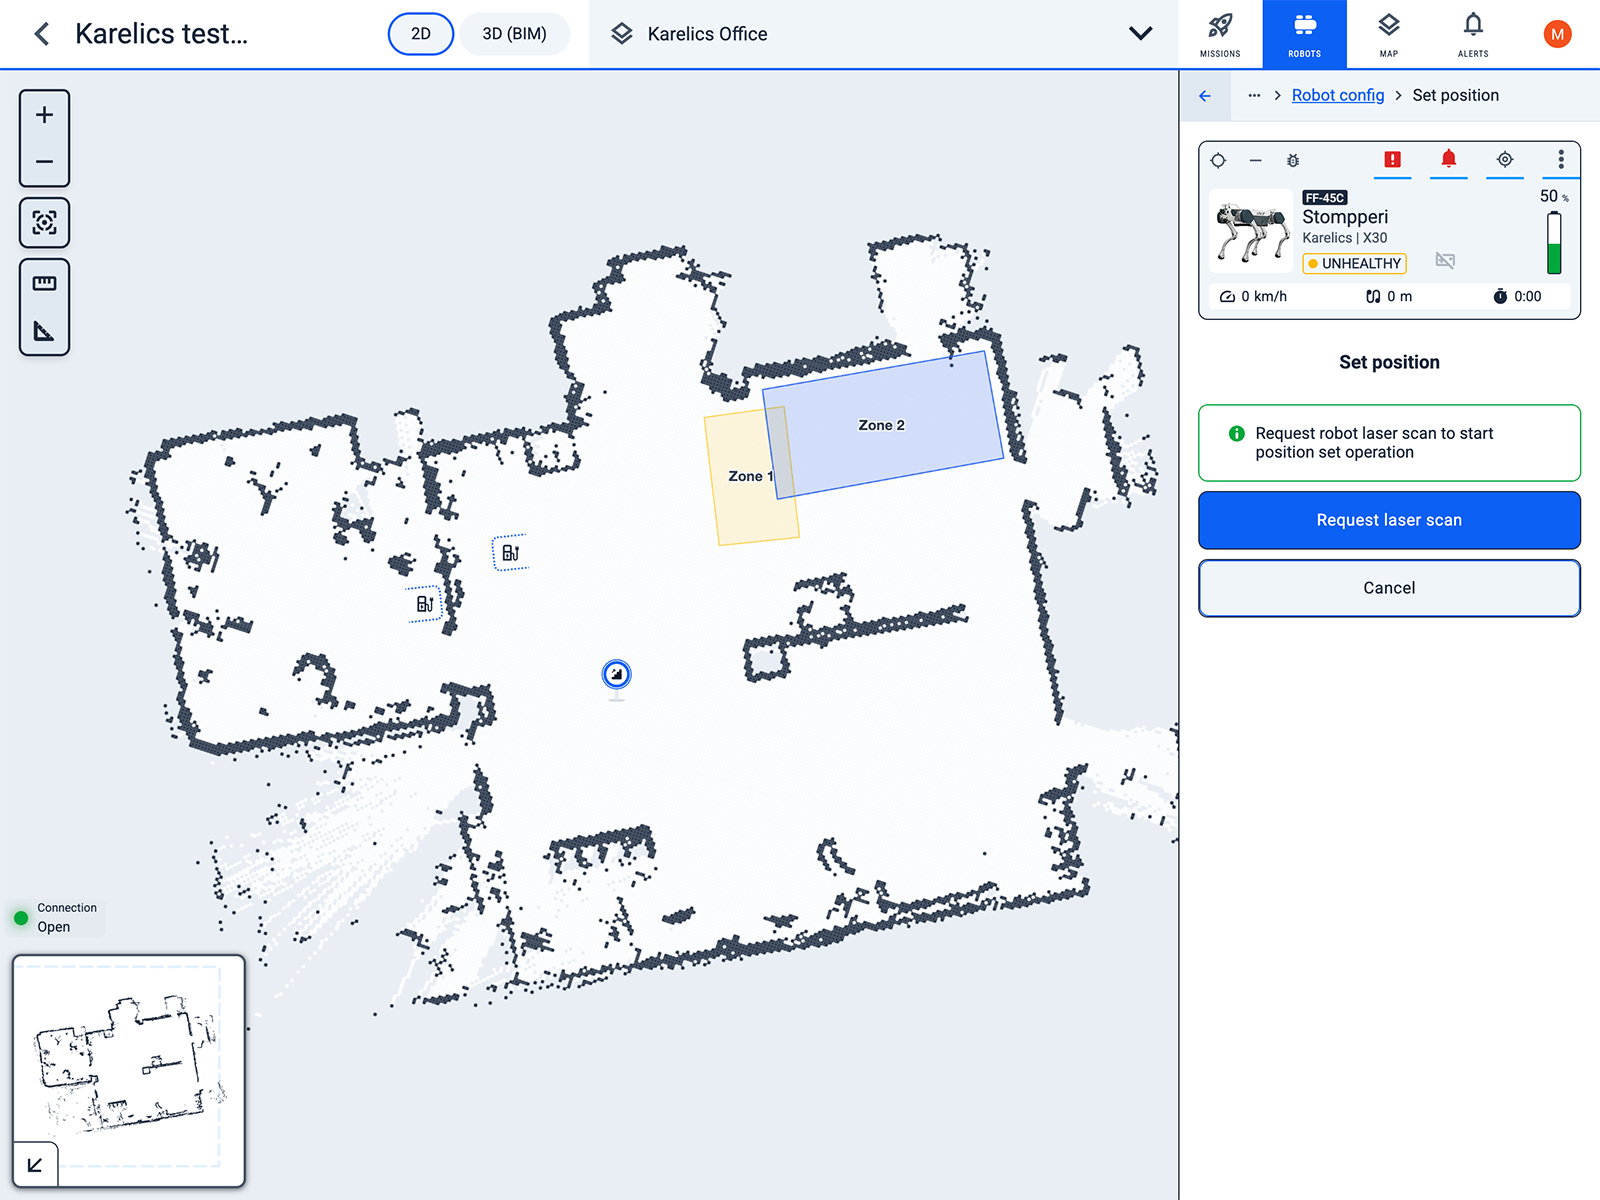Click the fit-to-view focus icon
Image resolution: width=1600 pixels, height=1200 pixels.
click(x=44, y=222)
